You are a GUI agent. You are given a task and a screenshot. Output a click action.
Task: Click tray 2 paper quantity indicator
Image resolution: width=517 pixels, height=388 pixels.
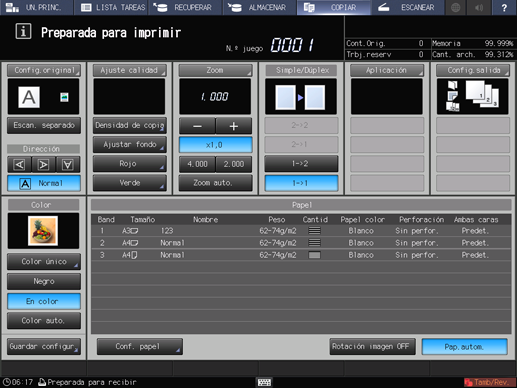coord(314,243)
